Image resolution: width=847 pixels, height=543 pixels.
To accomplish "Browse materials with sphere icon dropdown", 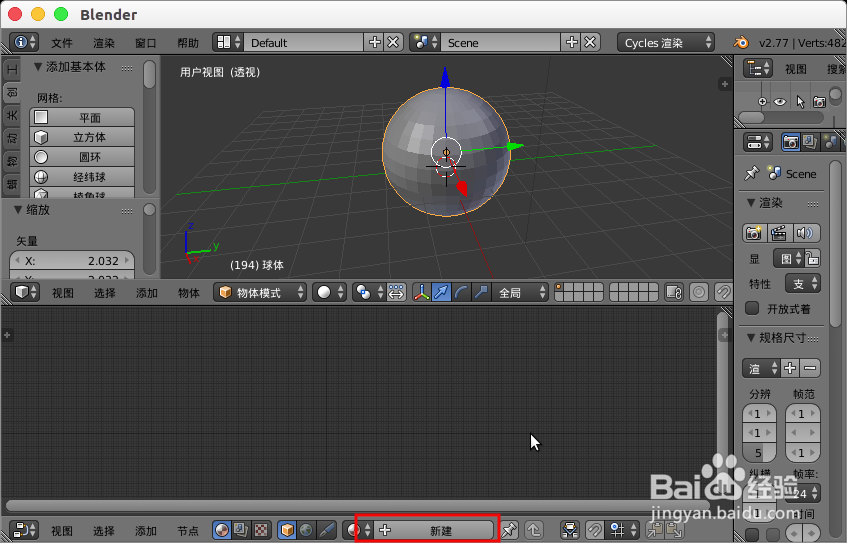I will point(358,531).
